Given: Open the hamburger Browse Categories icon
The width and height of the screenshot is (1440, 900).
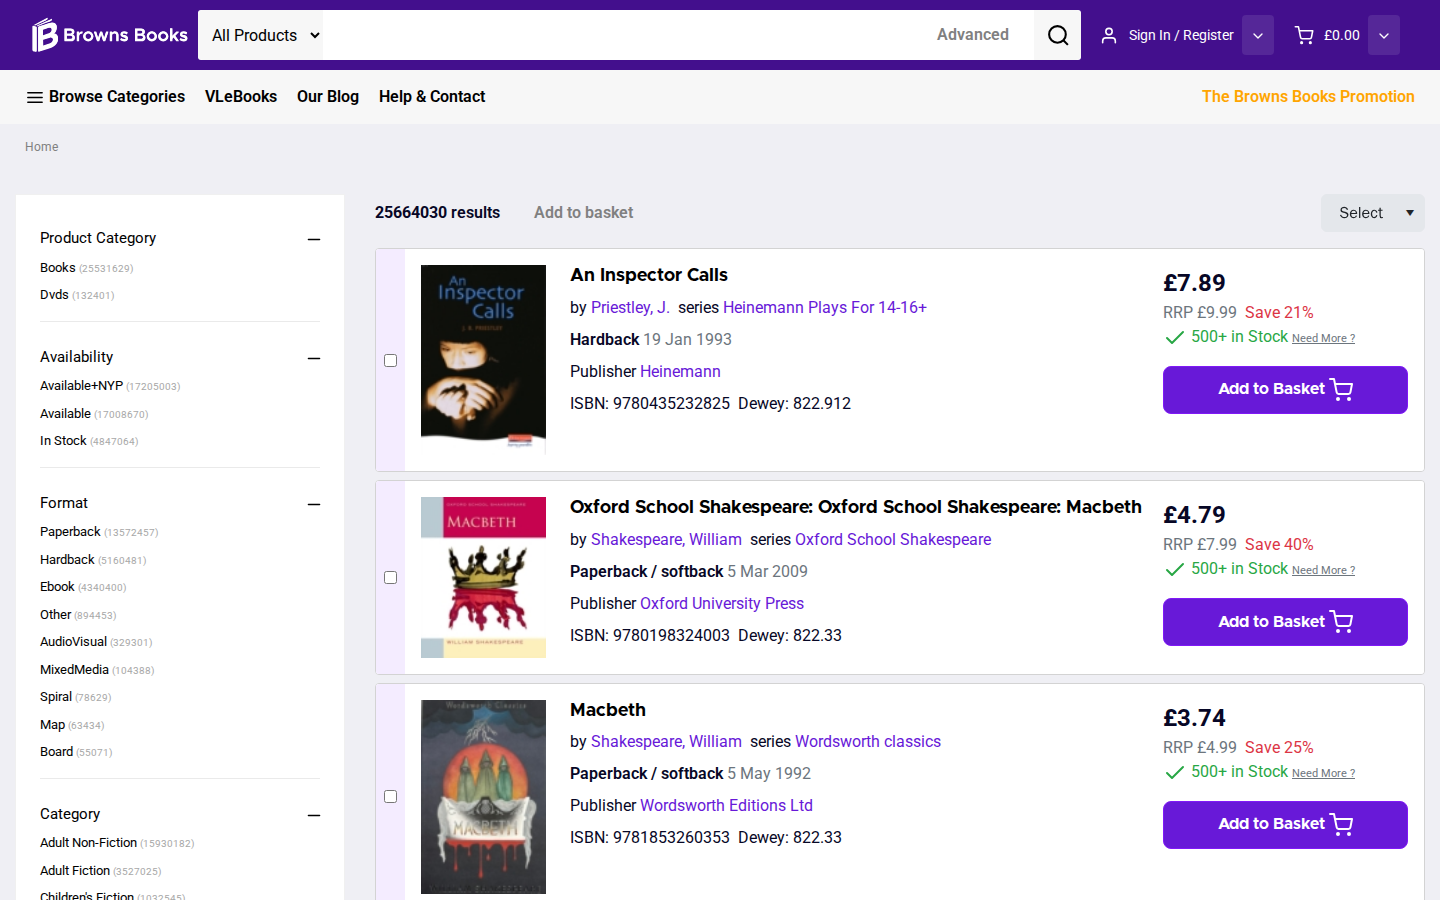Looking at the screenshot, I should 34,97.
